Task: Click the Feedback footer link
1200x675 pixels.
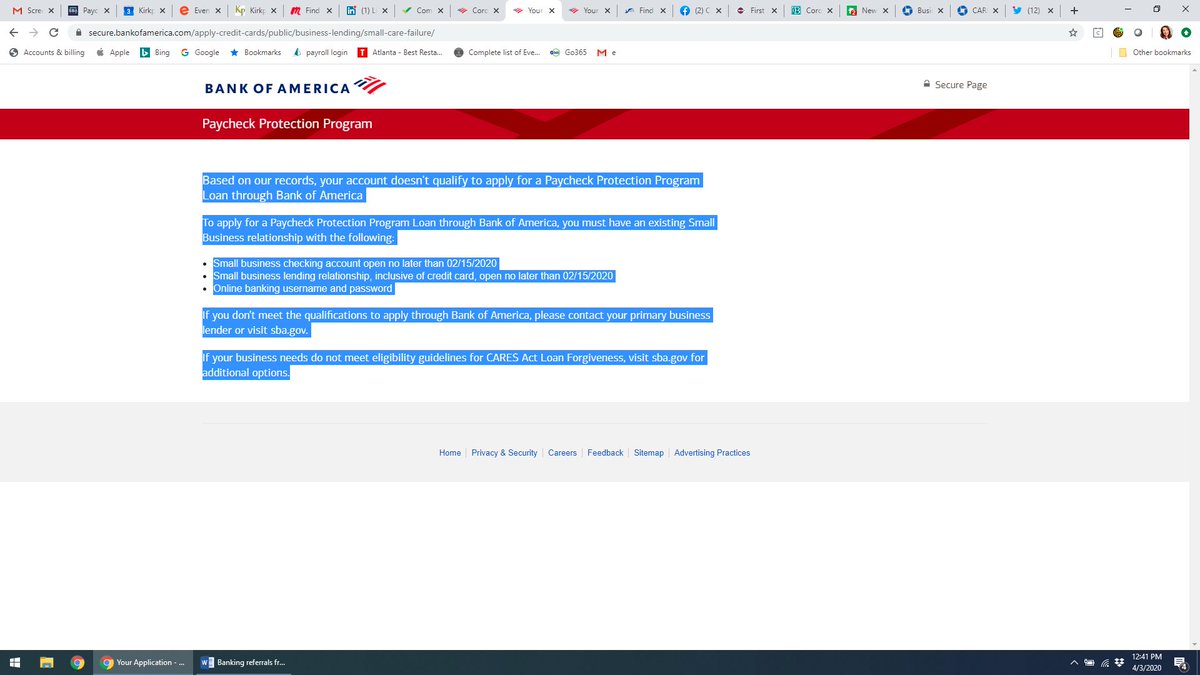Action: (605, 453)
